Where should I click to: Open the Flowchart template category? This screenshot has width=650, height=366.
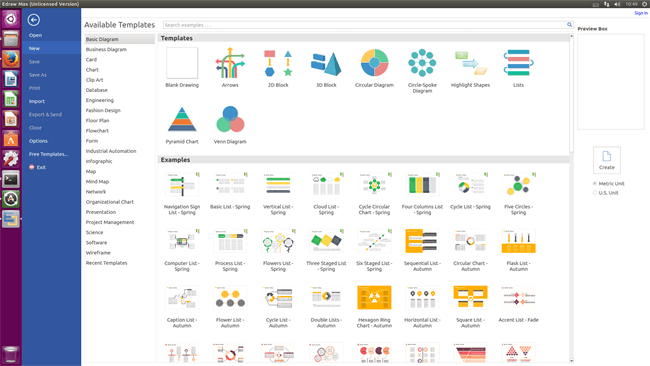97,131
